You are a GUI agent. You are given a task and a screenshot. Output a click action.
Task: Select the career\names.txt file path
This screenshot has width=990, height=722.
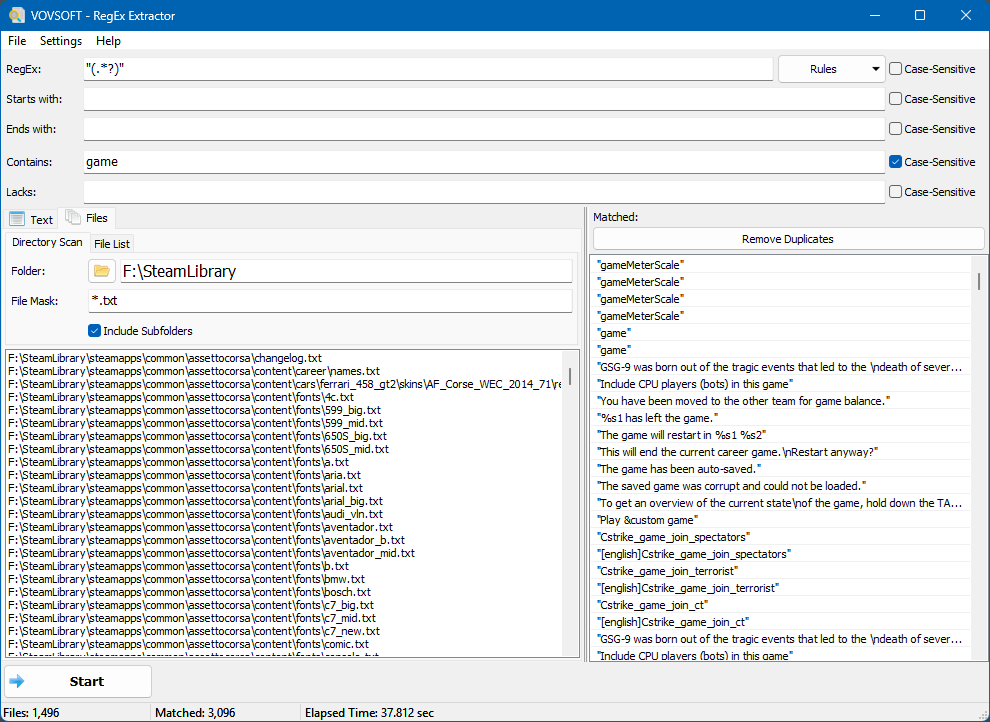[x=194, y=371]
